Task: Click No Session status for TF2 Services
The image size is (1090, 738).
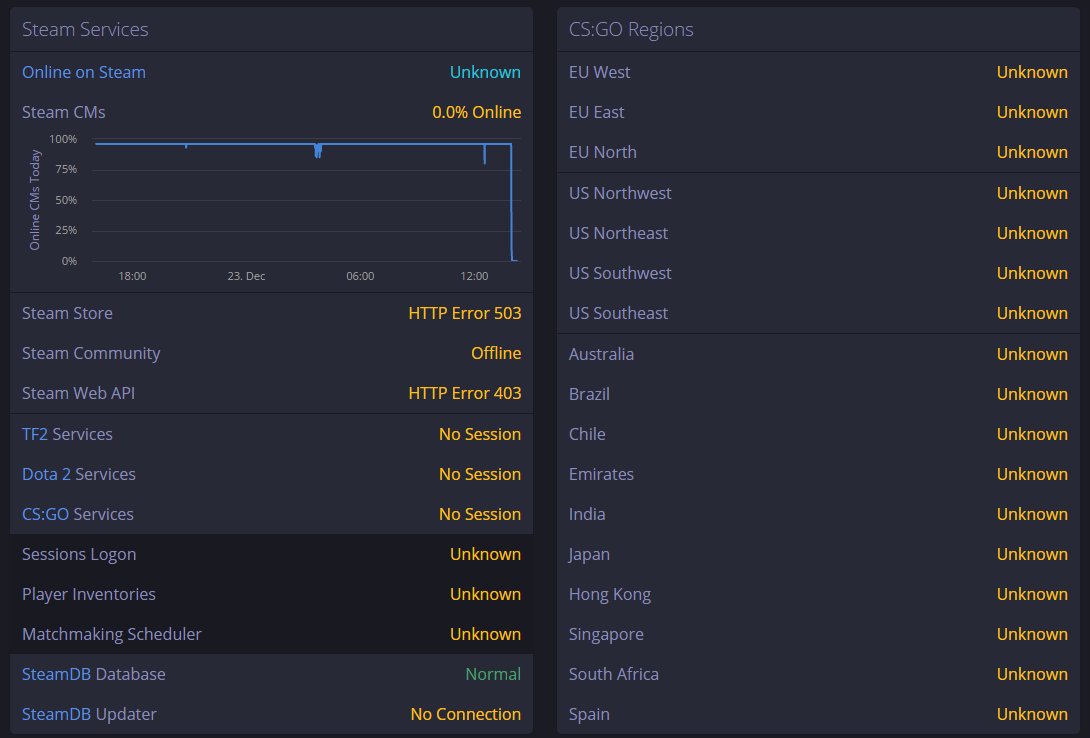Action: [480, 434]
